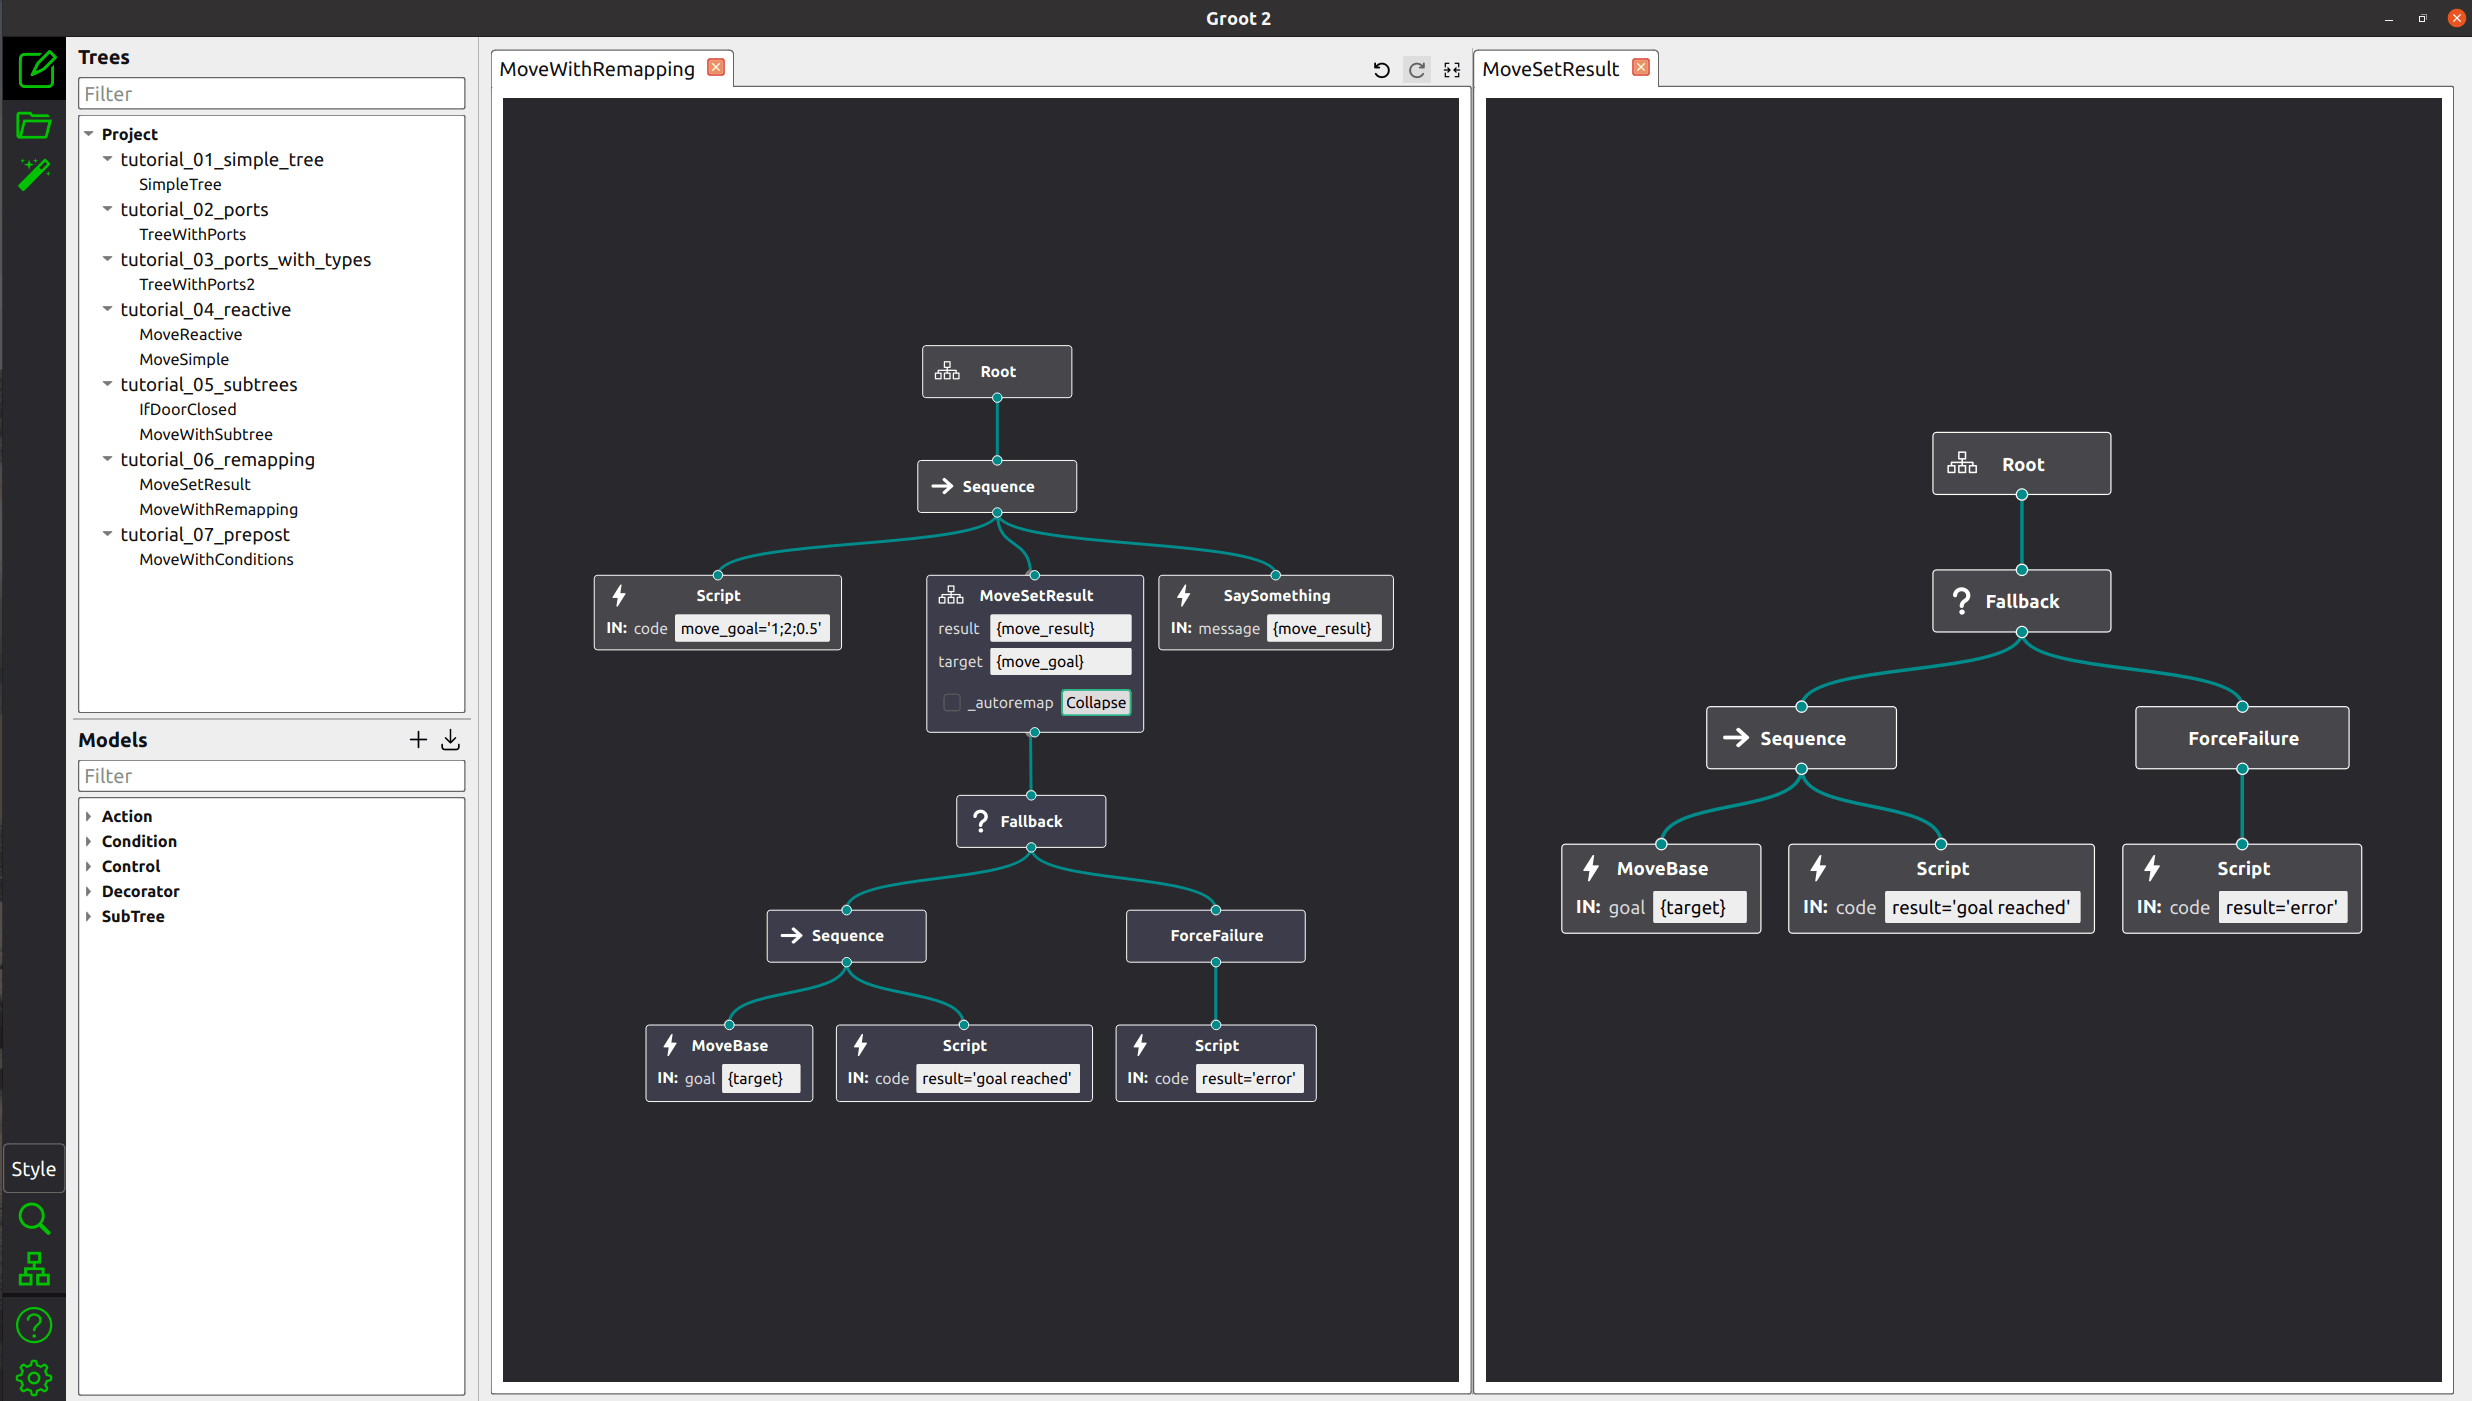Viewport: 2472px width, 1401px height.
Task: Click the undo arrow in MoveWithRemapping toolbar
Action: [1381, 70]
